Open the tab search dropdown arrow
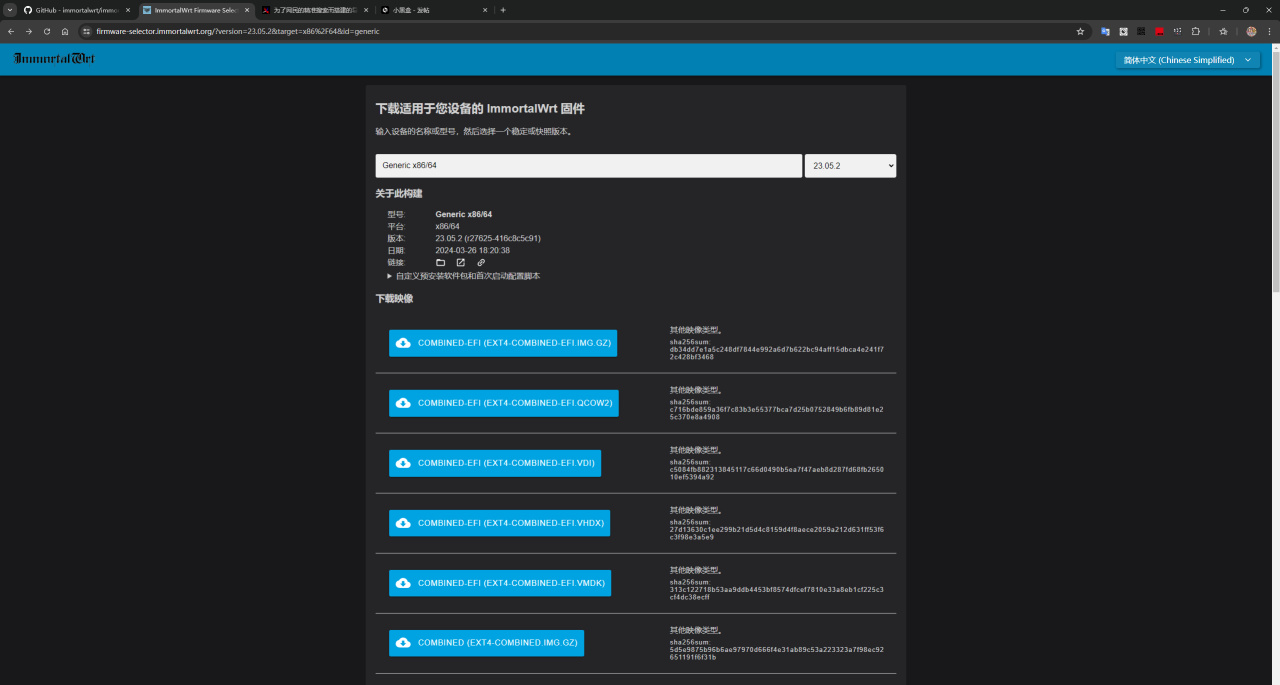Screen dimensions: 1280x685 pos(10,10)
